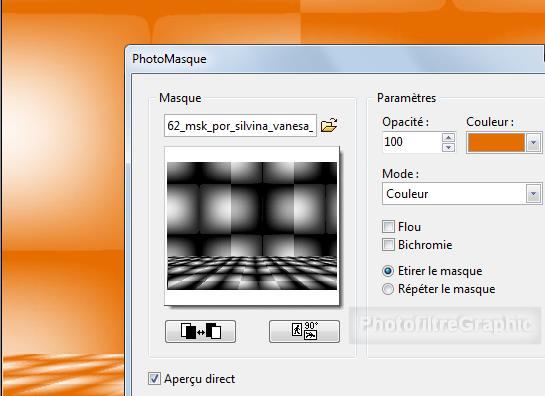545x396 pixels.
Task: Enable the Bichromie checkbox
Action: coord(388,245)
